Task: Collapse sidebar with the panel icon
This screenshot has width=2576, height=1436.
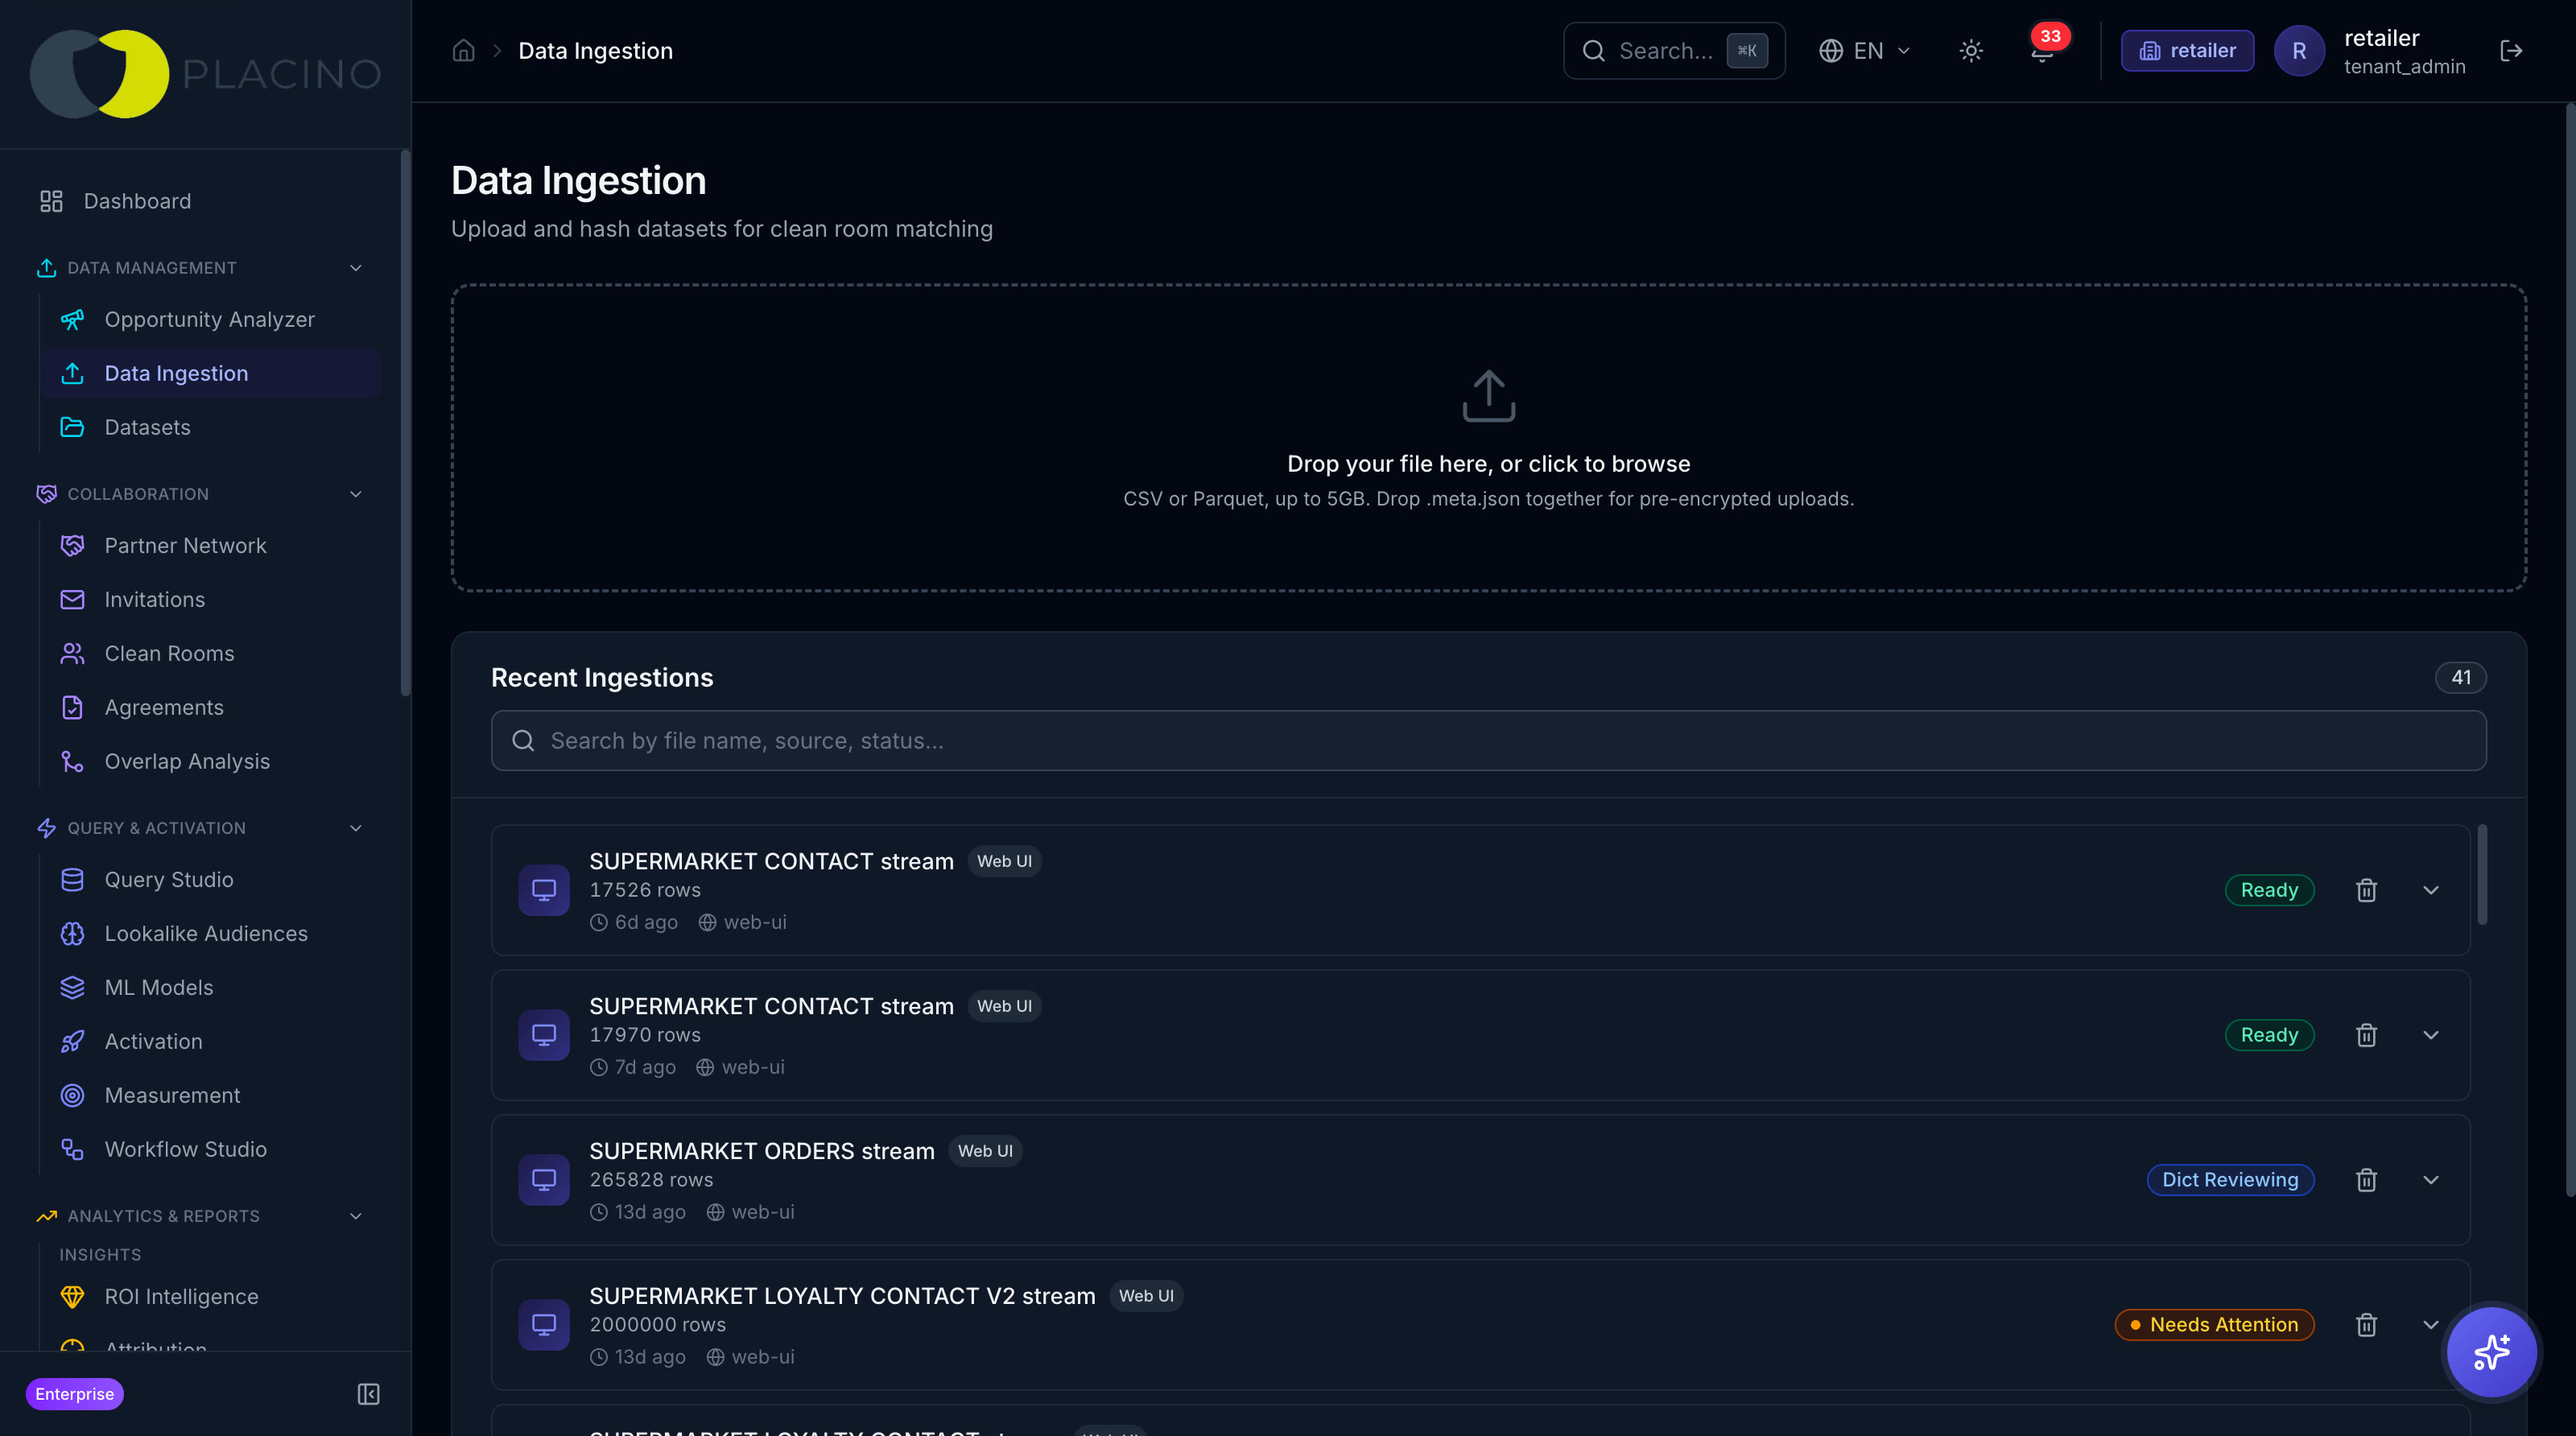Action: point(368,1394)
